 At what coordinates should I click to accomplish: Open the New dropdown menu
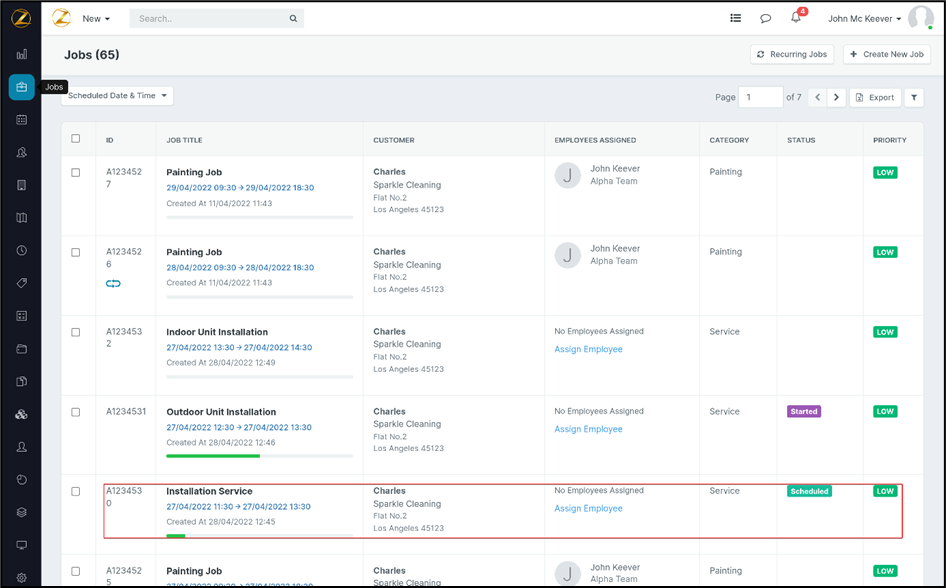pyautogui.click(x=96, y=18)
